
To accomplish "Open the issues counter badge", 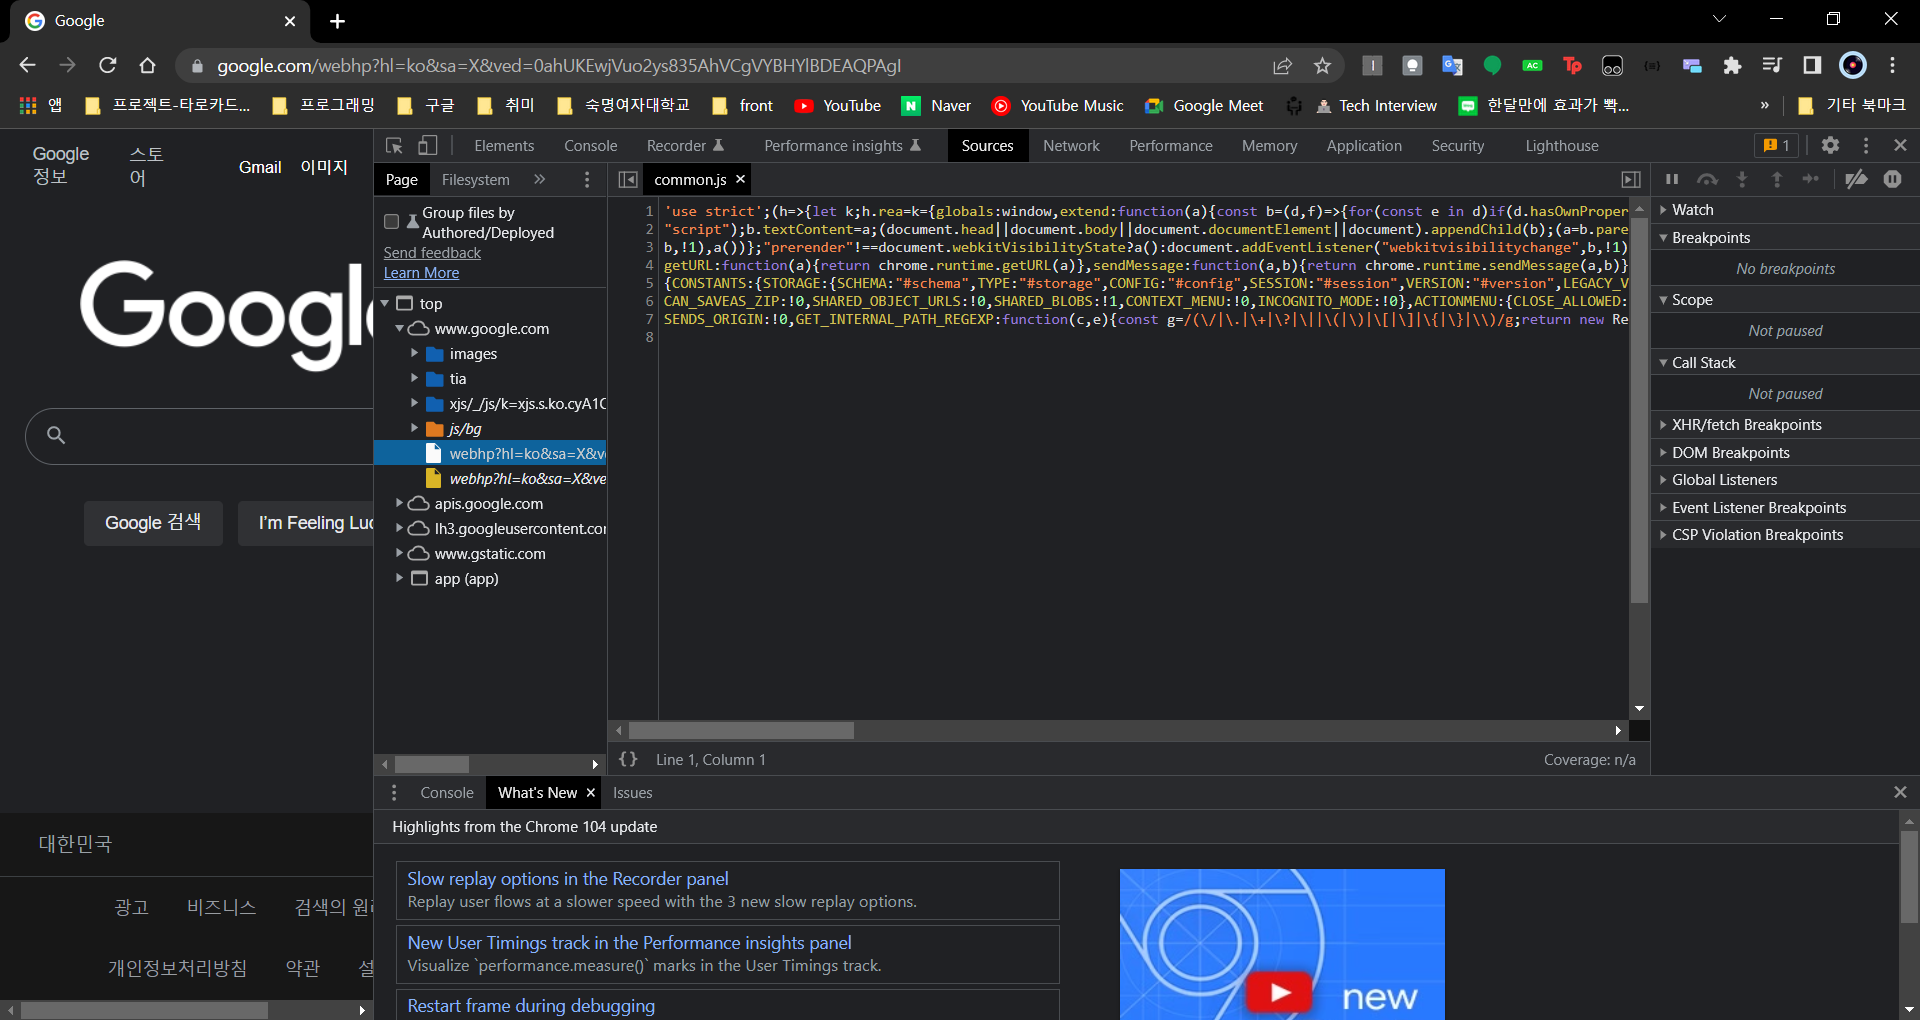I will pos(1776,145).
